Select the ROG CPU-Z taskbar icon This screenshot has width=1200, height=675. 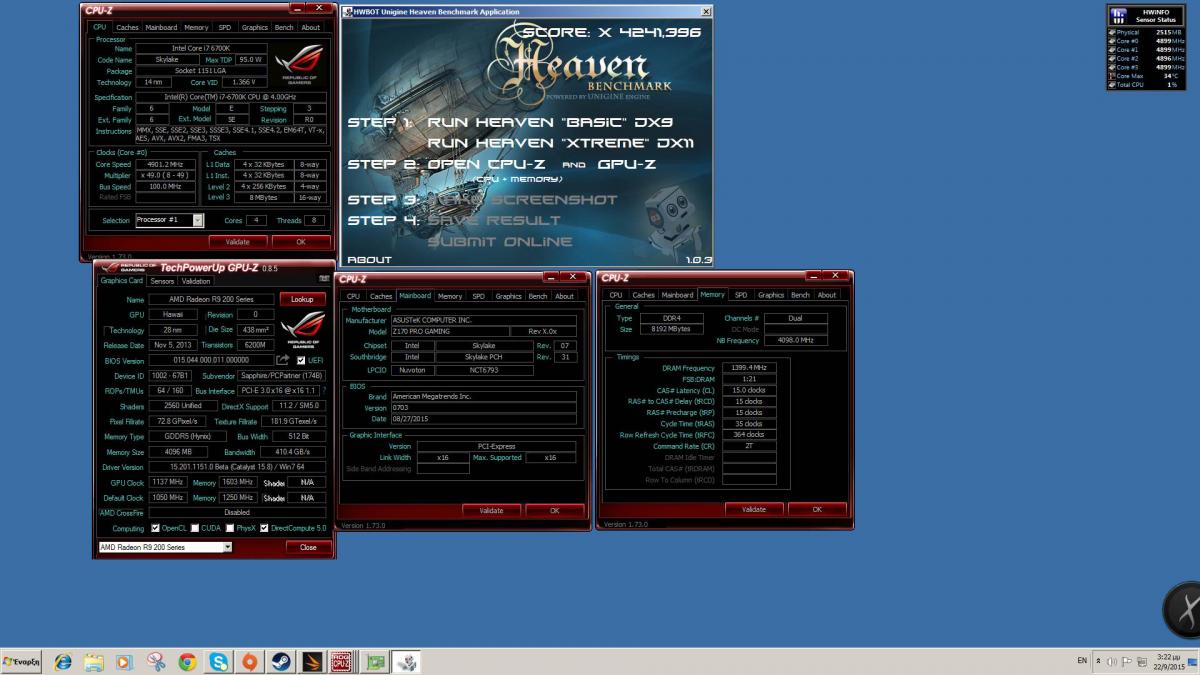[341, 662]
